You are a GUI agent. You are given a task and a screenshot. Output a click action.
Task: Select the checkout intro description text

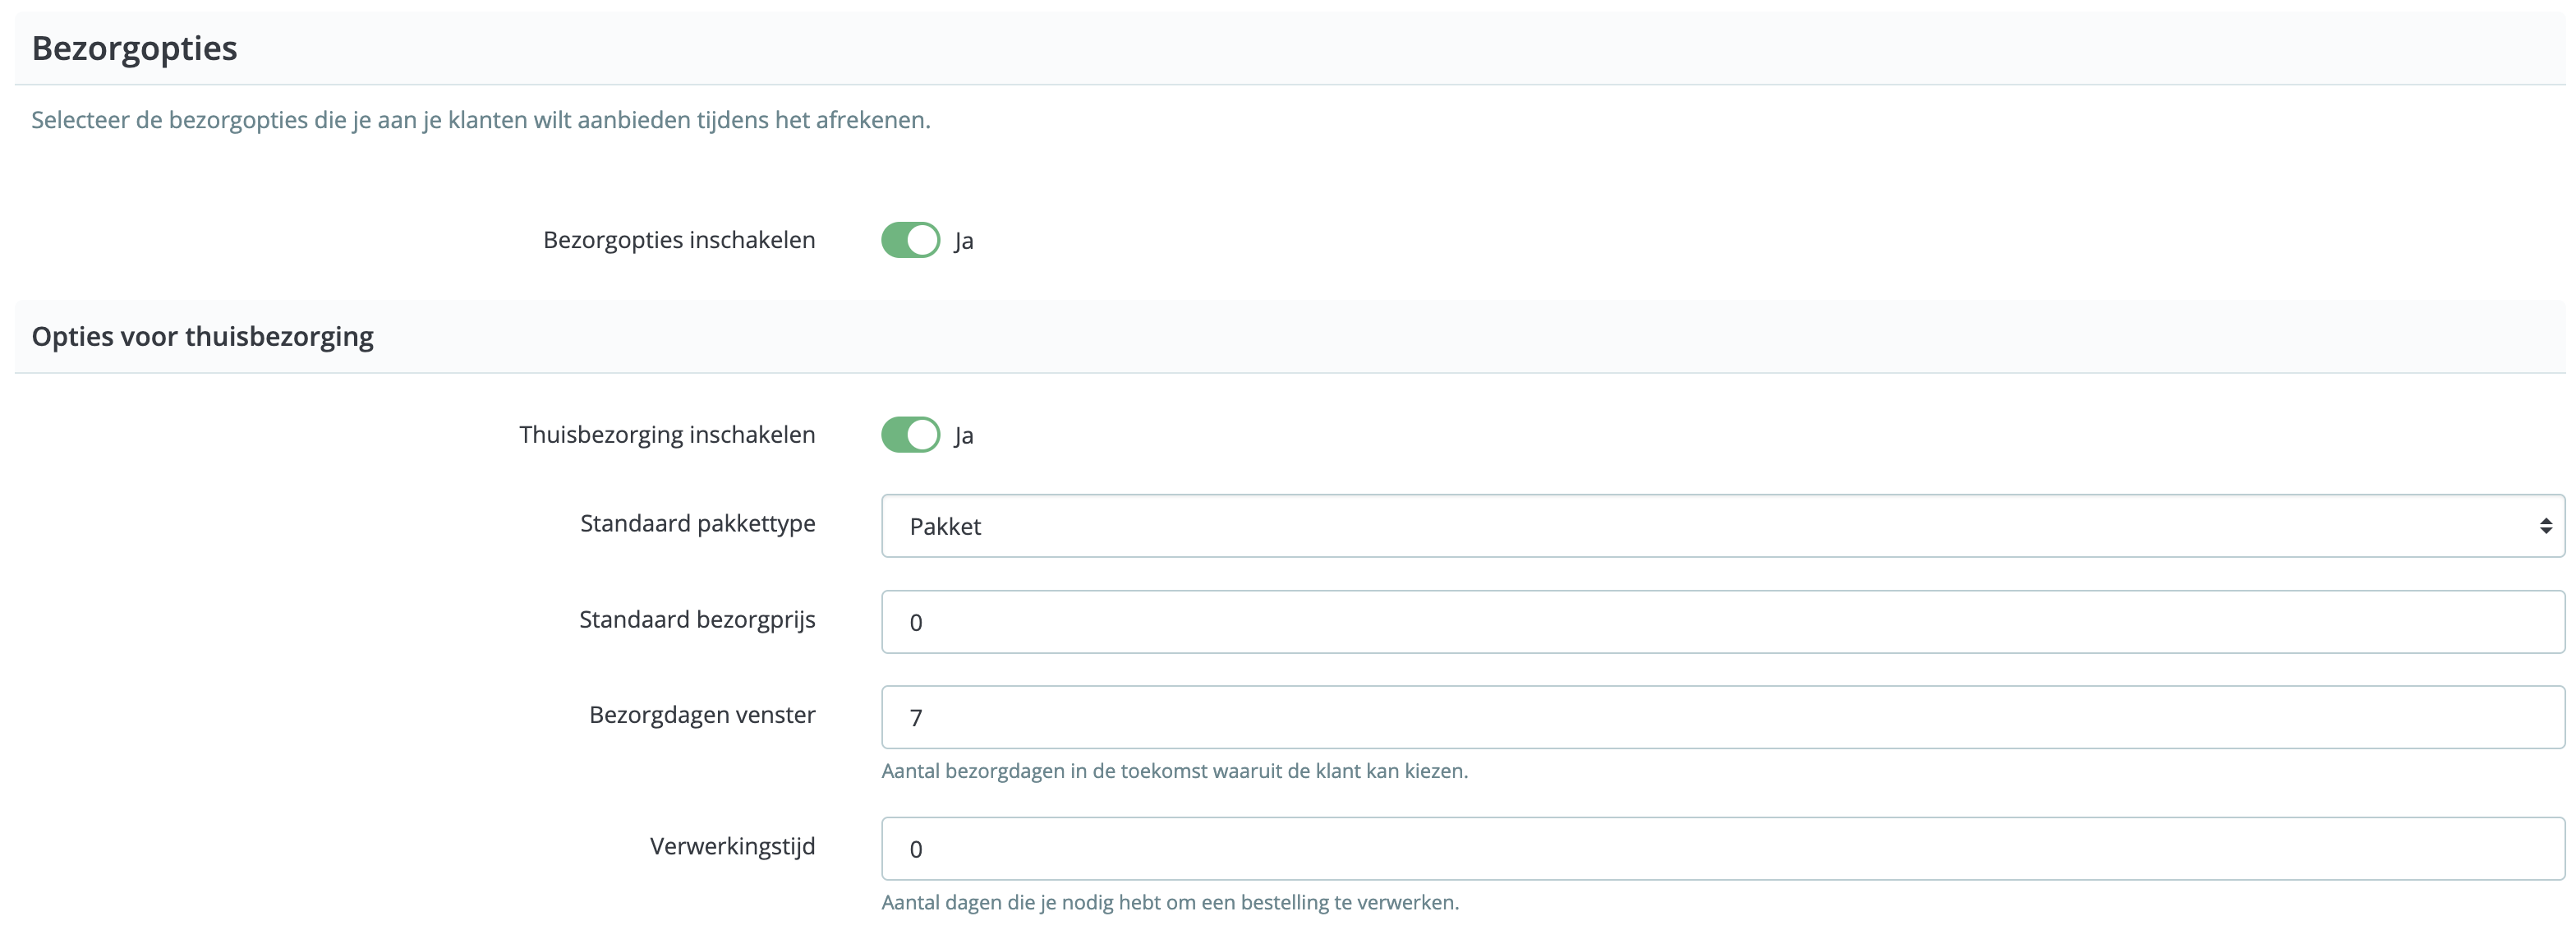coord(479,119)
